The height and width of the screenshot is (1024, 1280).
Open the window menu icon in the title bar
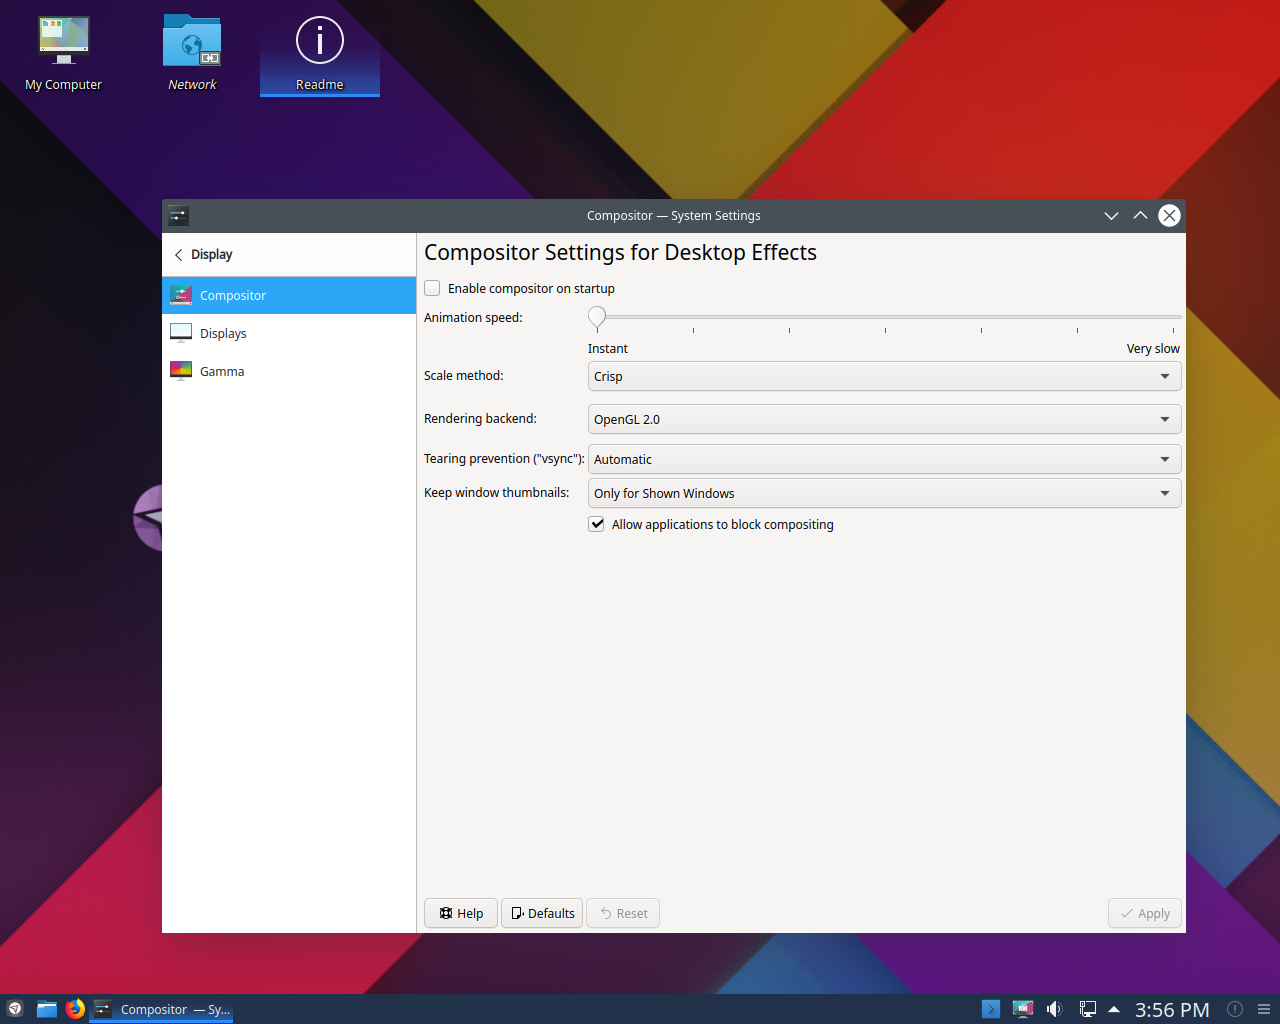tap(179, 215)
